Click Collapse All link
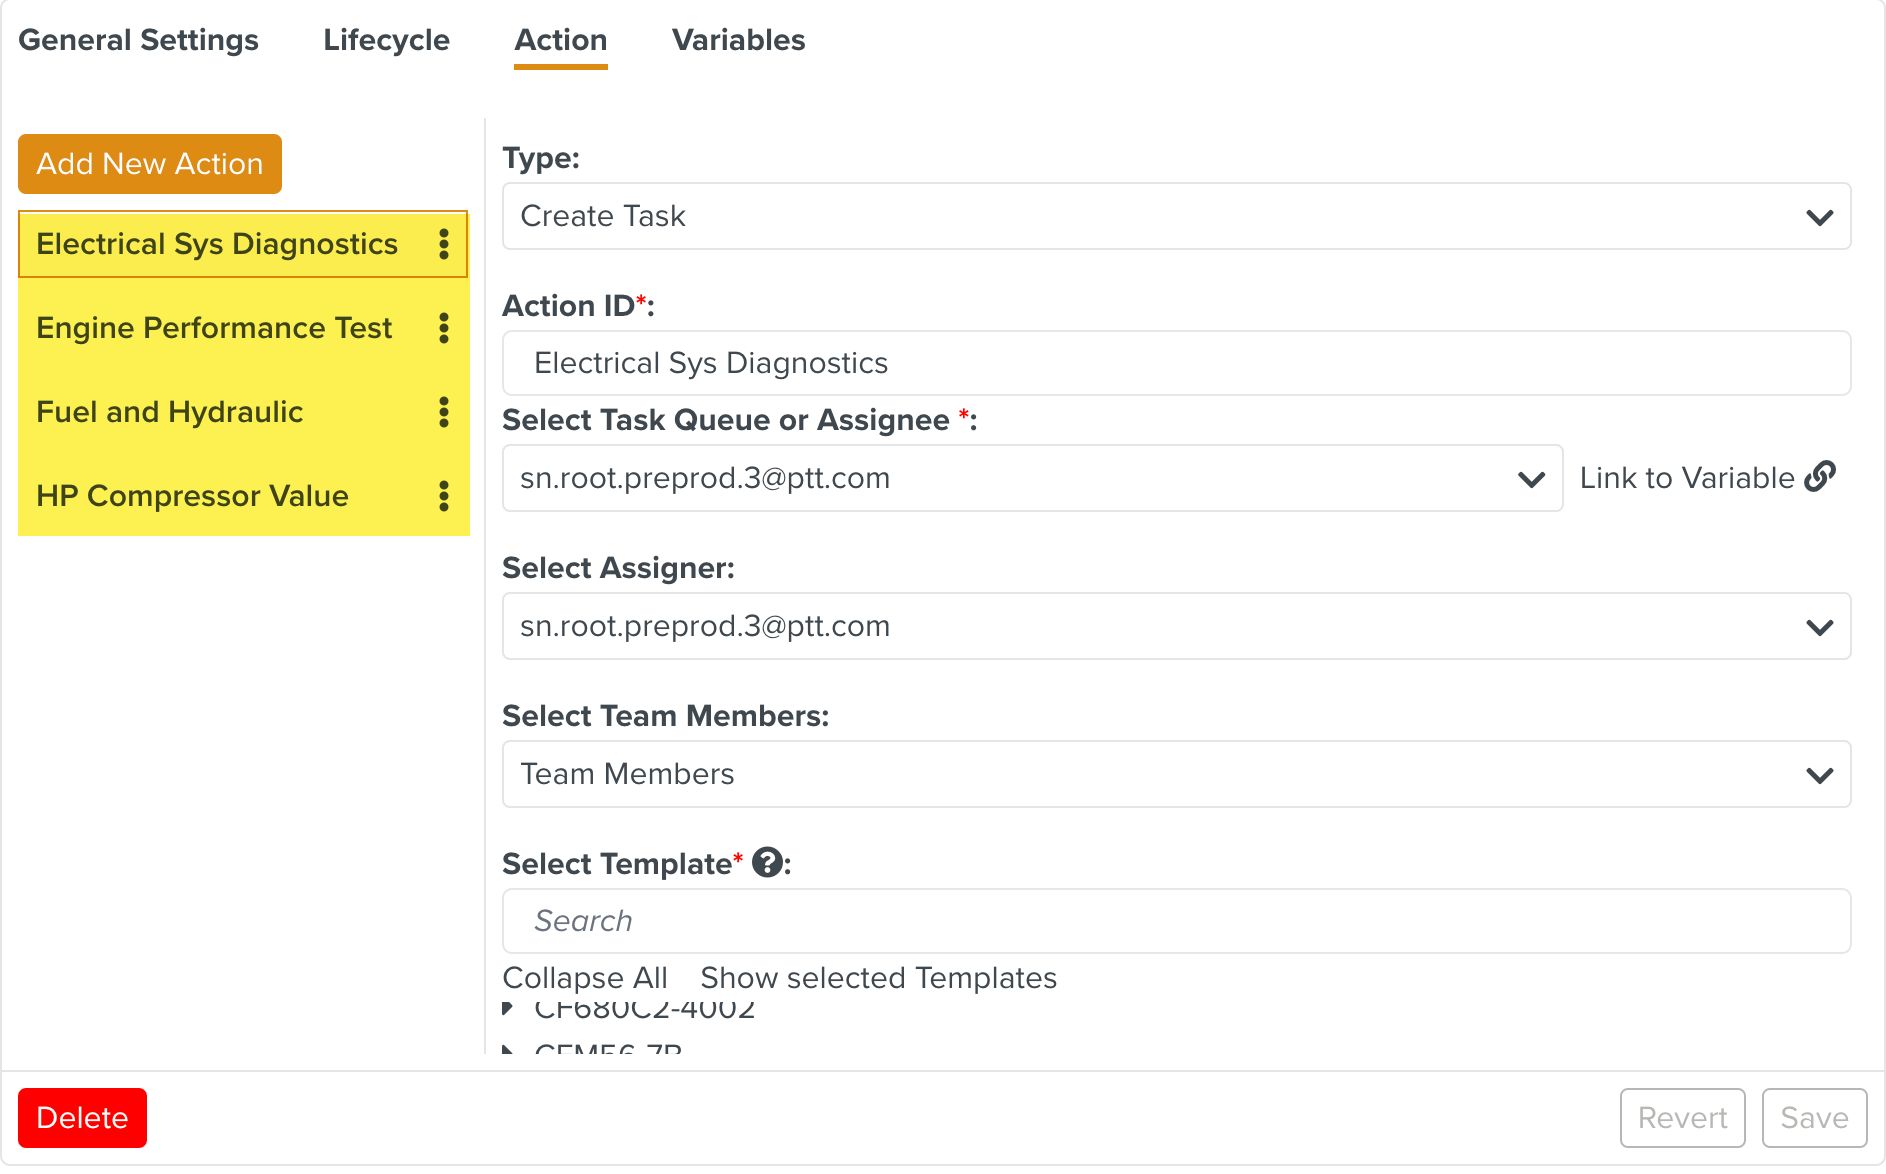The image size is (1886, 1174). click(585, 978)
